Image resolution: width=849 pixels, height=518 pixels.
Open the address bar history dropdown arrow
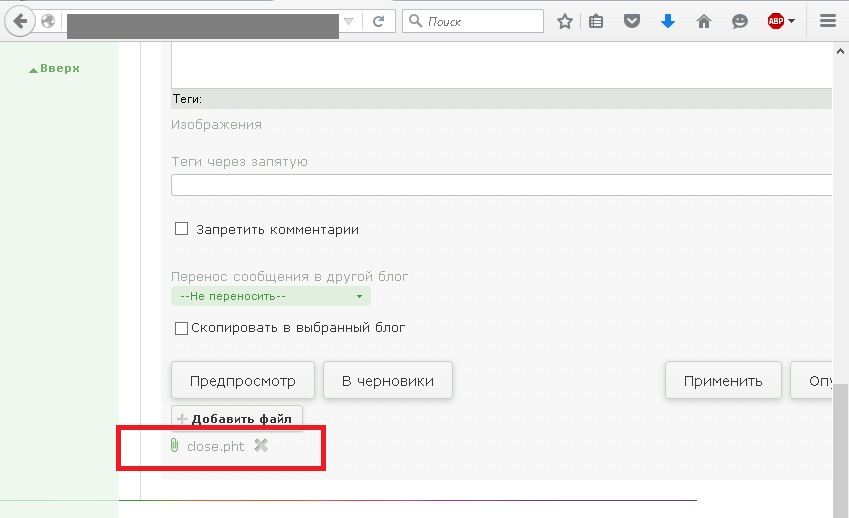point(349,22)
